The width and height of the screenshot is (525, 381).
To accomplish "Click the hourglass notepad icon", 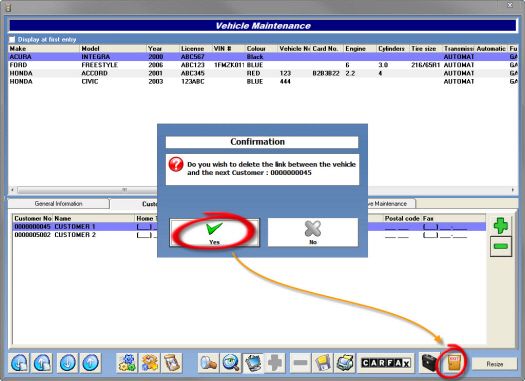I will (x=172, y=363).
